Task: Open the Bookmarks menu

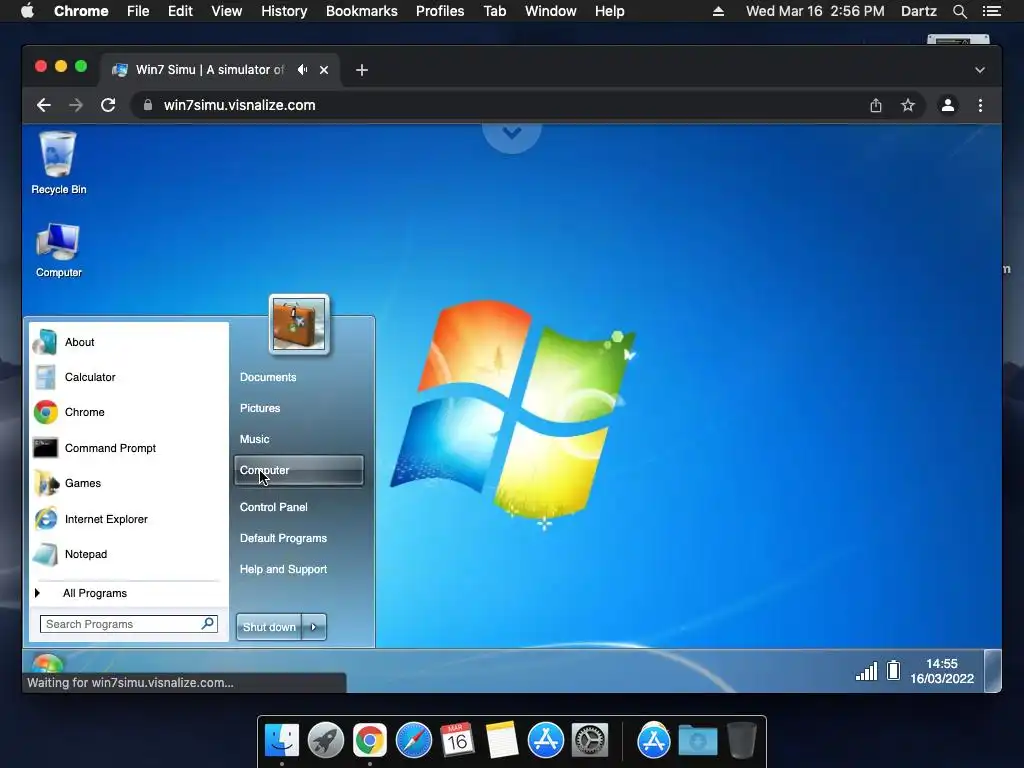Action: pos(362,11)
